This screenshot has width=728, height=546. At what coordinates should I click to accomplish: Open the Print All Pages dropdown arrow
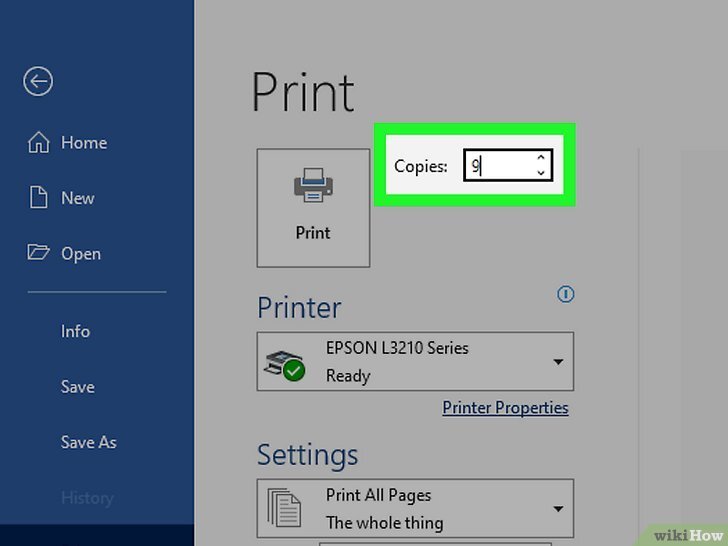click(558, 509)
